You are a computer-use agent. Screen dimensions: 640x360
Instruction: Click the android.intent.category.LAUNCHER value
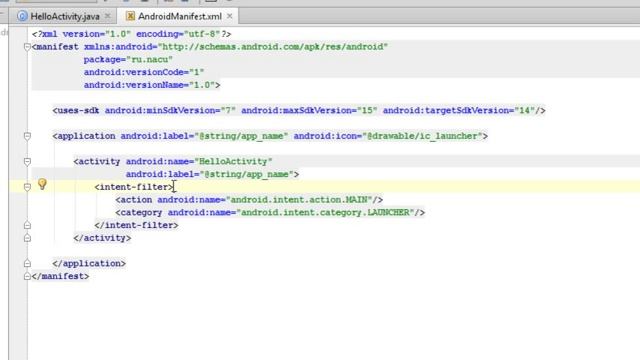(x=325, y=213)
